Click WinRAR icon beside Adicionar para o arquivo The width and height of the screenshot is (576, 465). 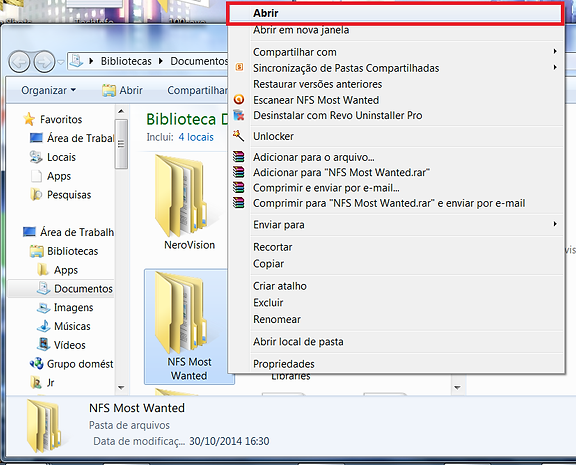pyautogui.click(x=239, y=157)
